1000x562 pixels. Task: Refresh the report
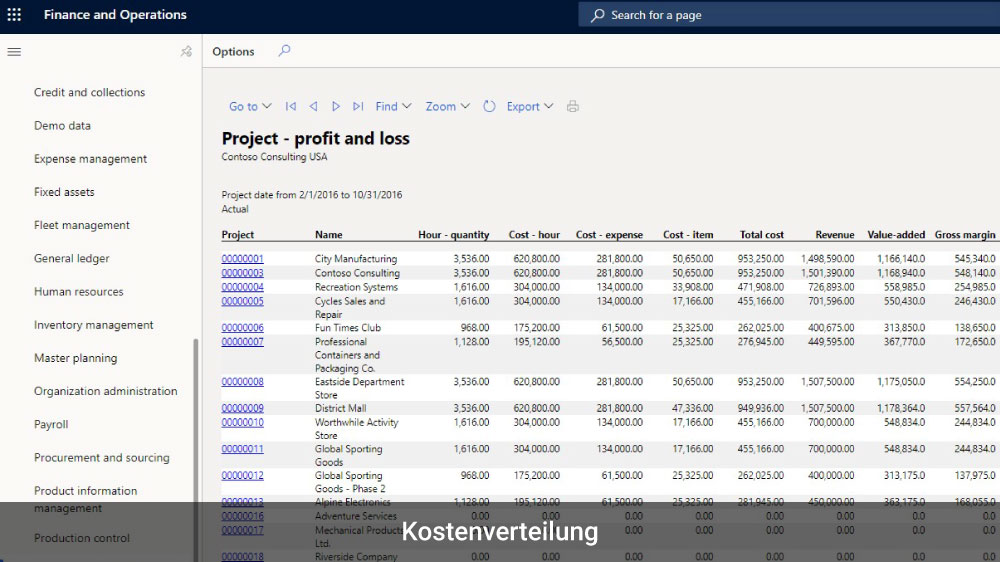point(489,107)
